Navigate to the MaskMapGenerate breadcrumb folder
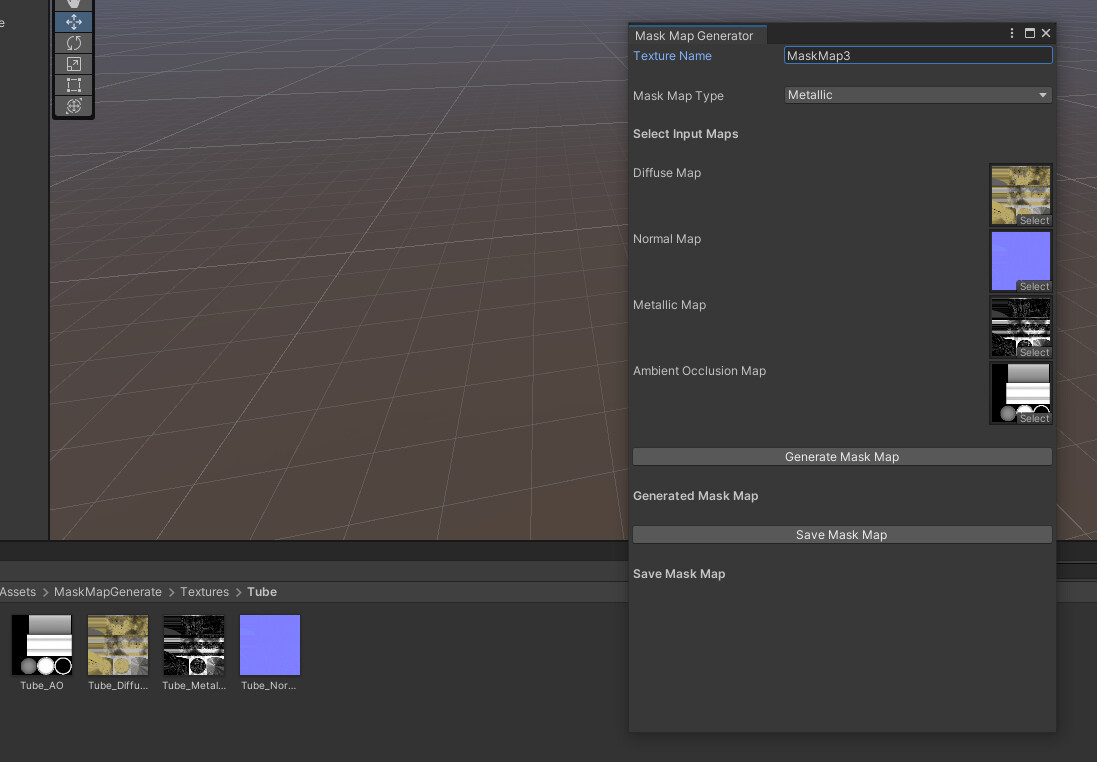1097x762 pixels. [x=107, y=592]
